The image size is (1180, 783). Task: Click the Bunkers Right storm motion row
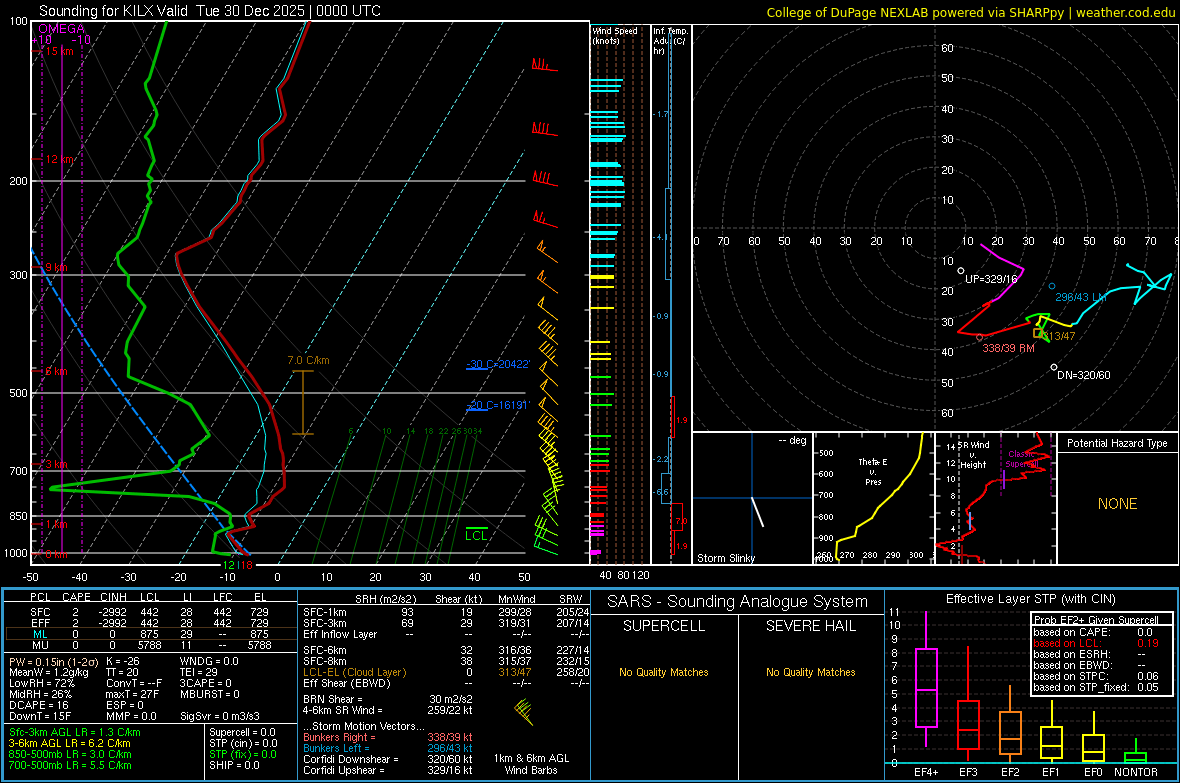388,737
